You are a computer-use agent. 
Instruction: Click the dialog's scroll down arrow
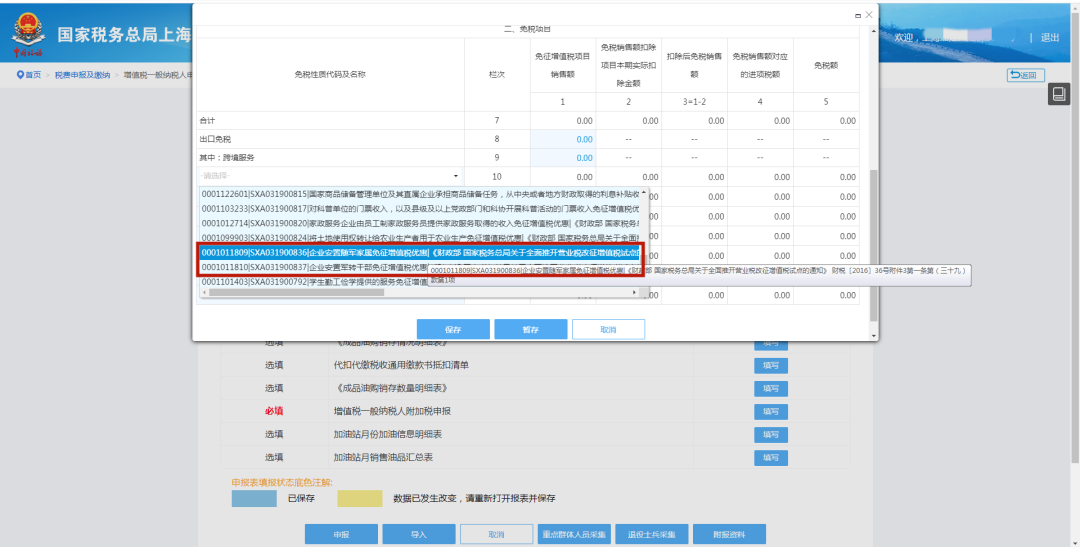(874, 336)
